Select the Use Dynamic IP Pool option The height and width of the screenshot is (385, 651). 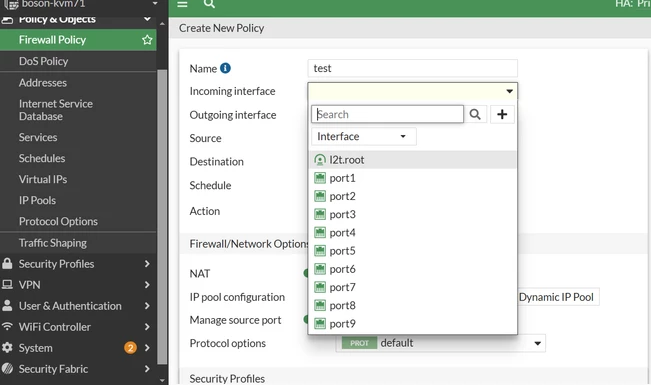[x=558, y=297]
